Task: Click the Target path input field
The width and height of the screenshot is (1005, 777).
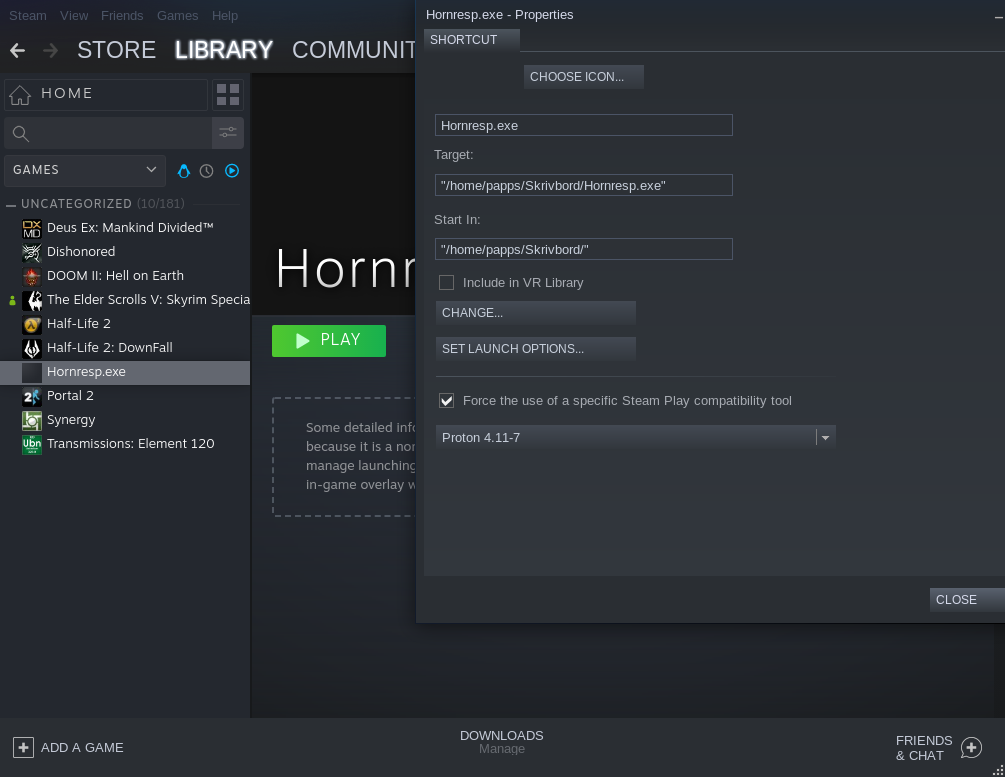Action: [x=583, y=185]
